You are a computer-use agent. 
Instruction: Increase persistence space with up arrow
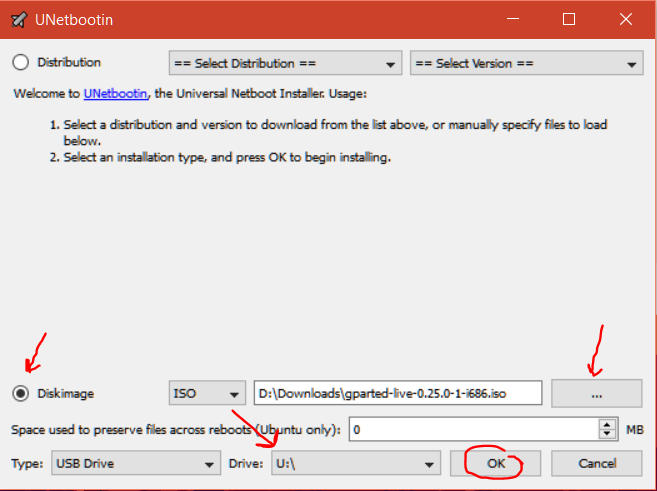(x=607, y=424)
